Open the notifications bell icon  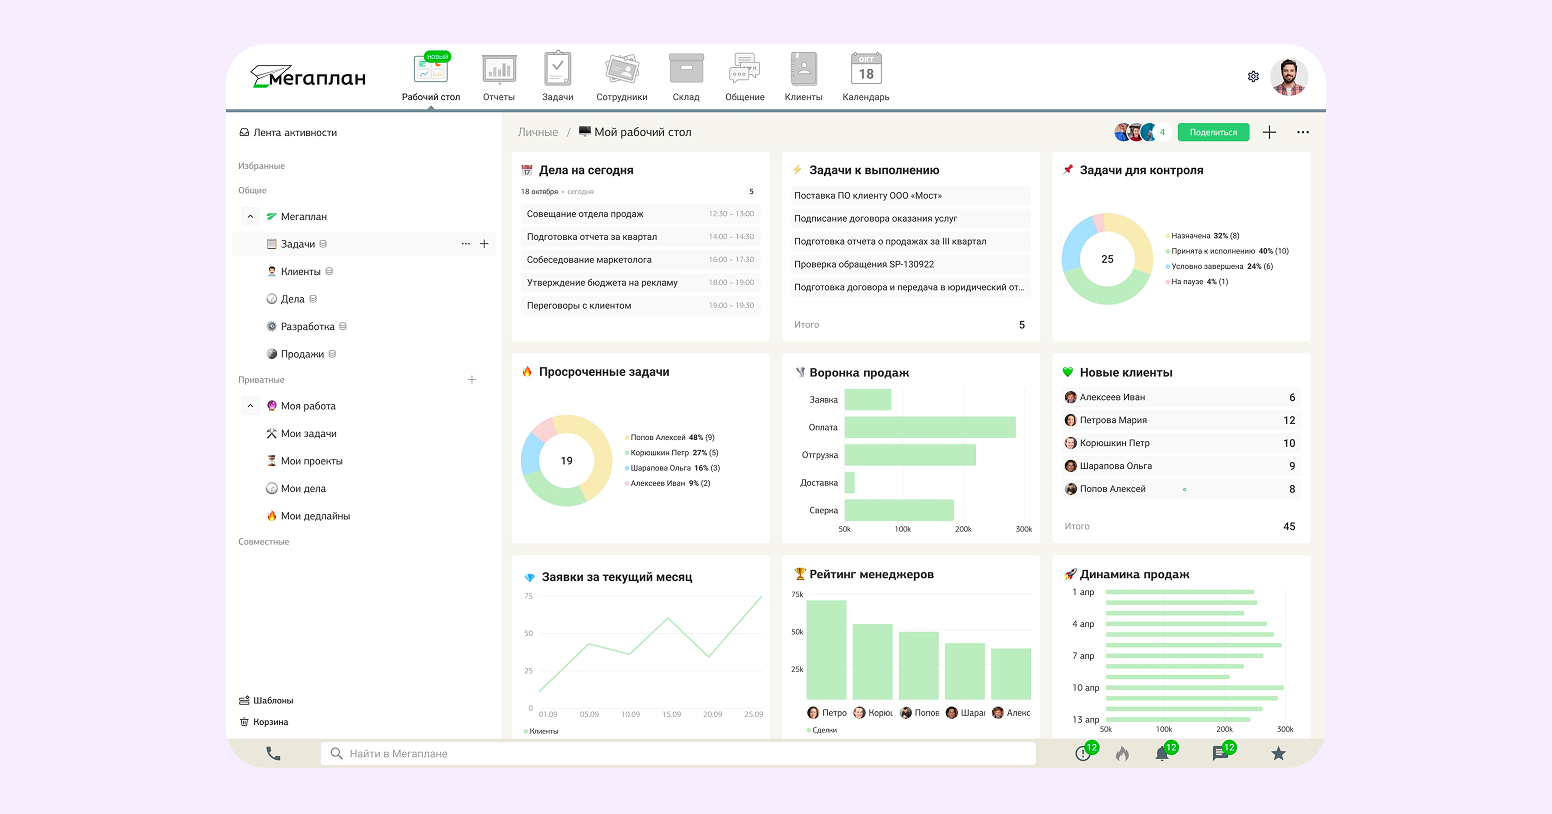click(x=1162, y=753)
